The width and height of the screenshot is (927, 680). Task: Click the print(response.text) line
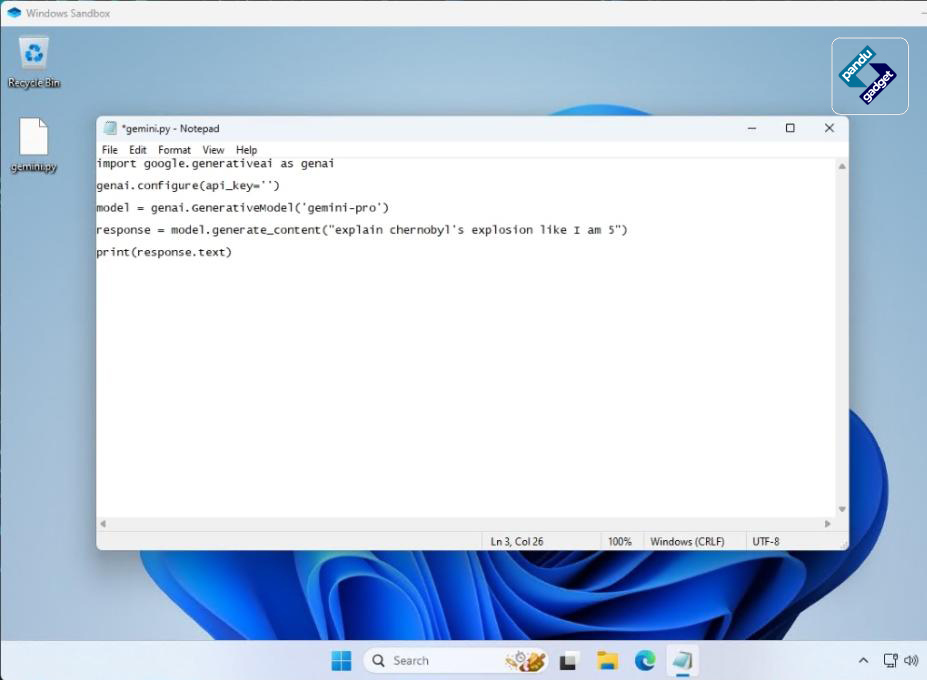(164, 252)
